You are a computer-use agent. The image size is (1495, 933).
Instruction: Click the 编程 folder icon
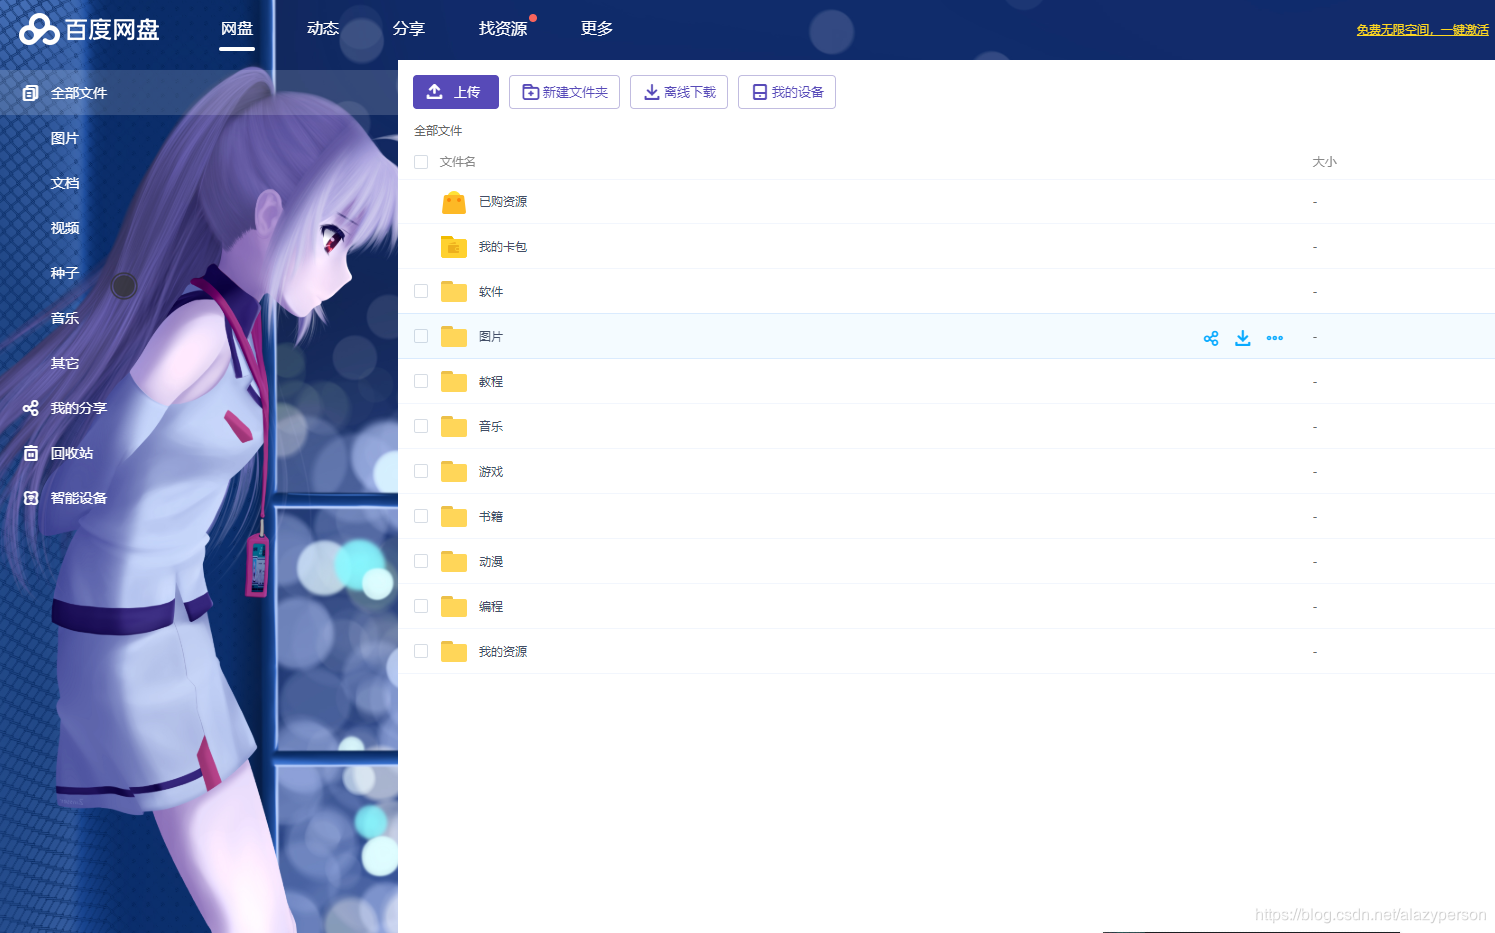tap(454, 607)
